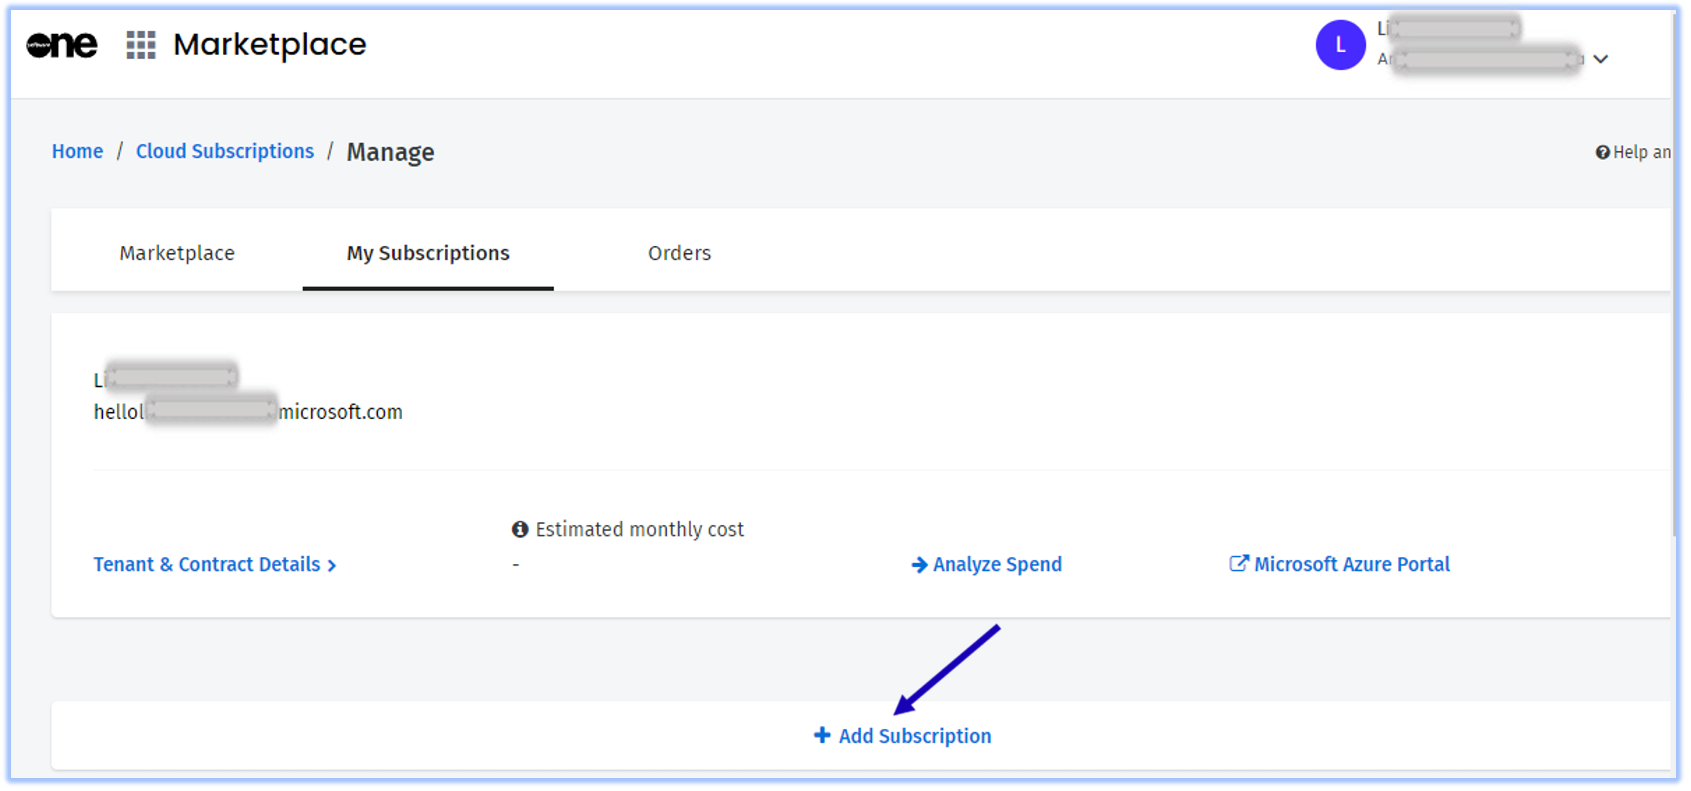Open the app launcher grid icon
This screenshot has height=791, width=1691.
pos(141,45)
